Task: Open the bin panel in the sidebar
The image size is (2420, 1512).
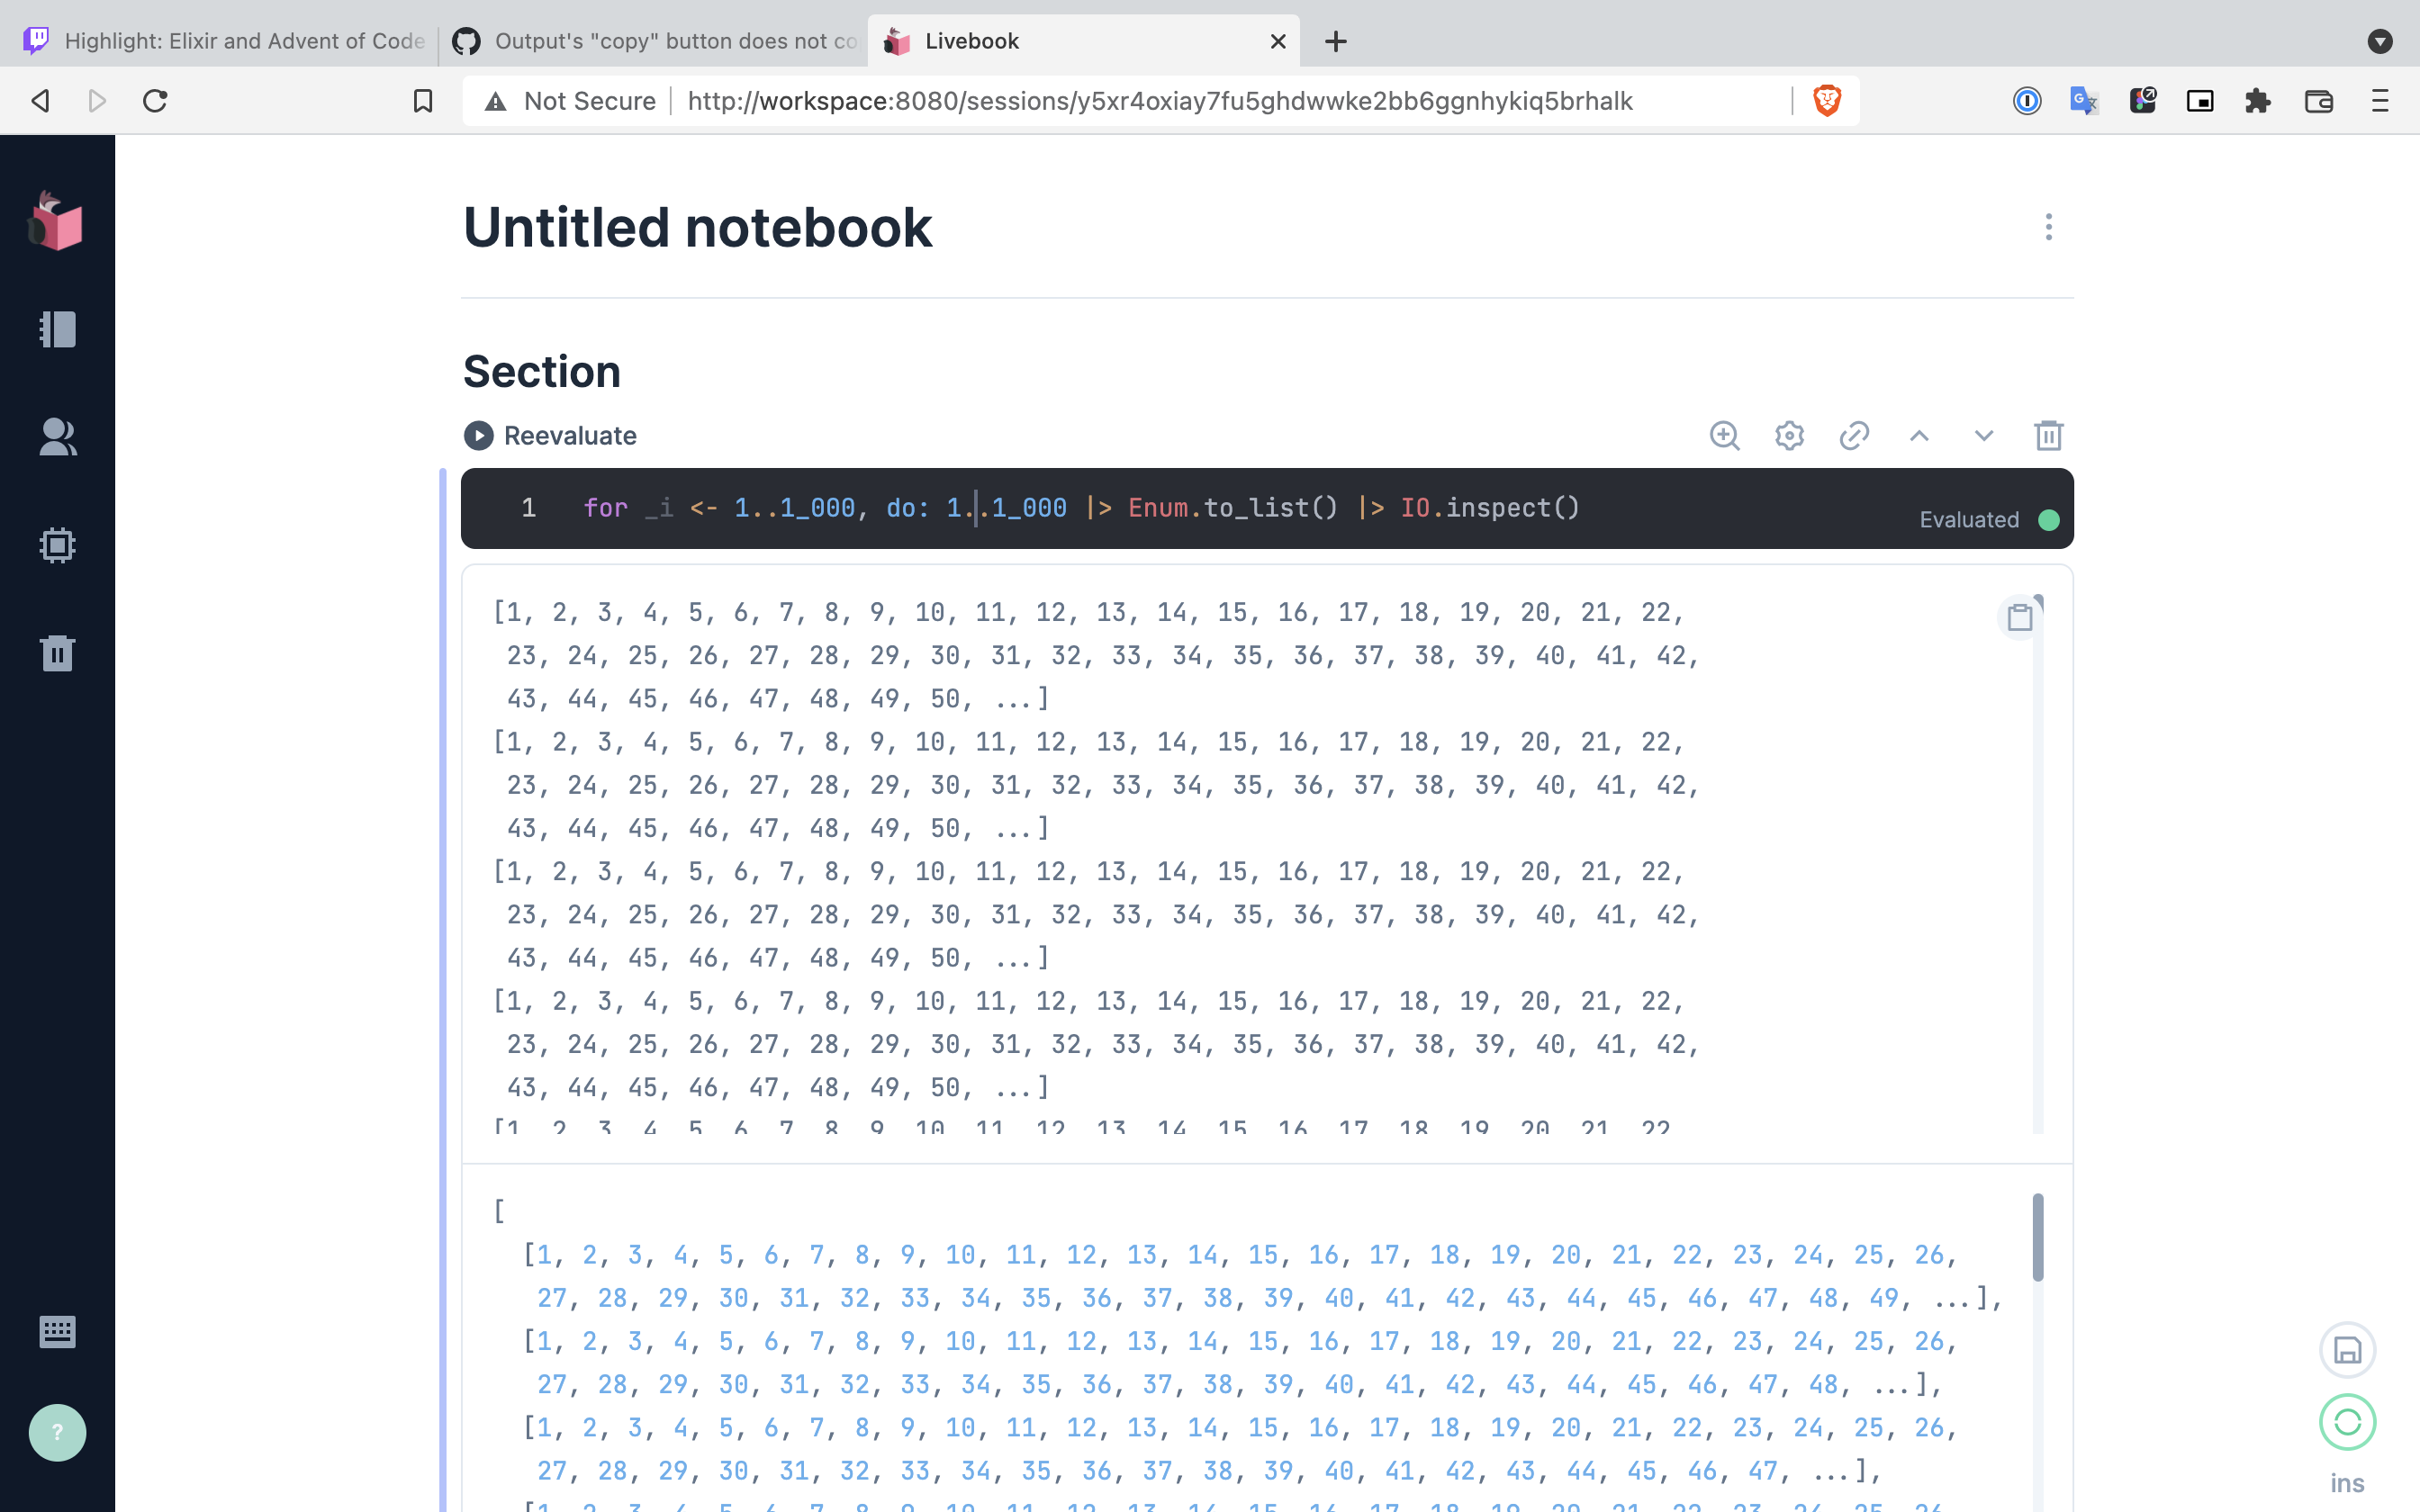Action: pos(57,653)
